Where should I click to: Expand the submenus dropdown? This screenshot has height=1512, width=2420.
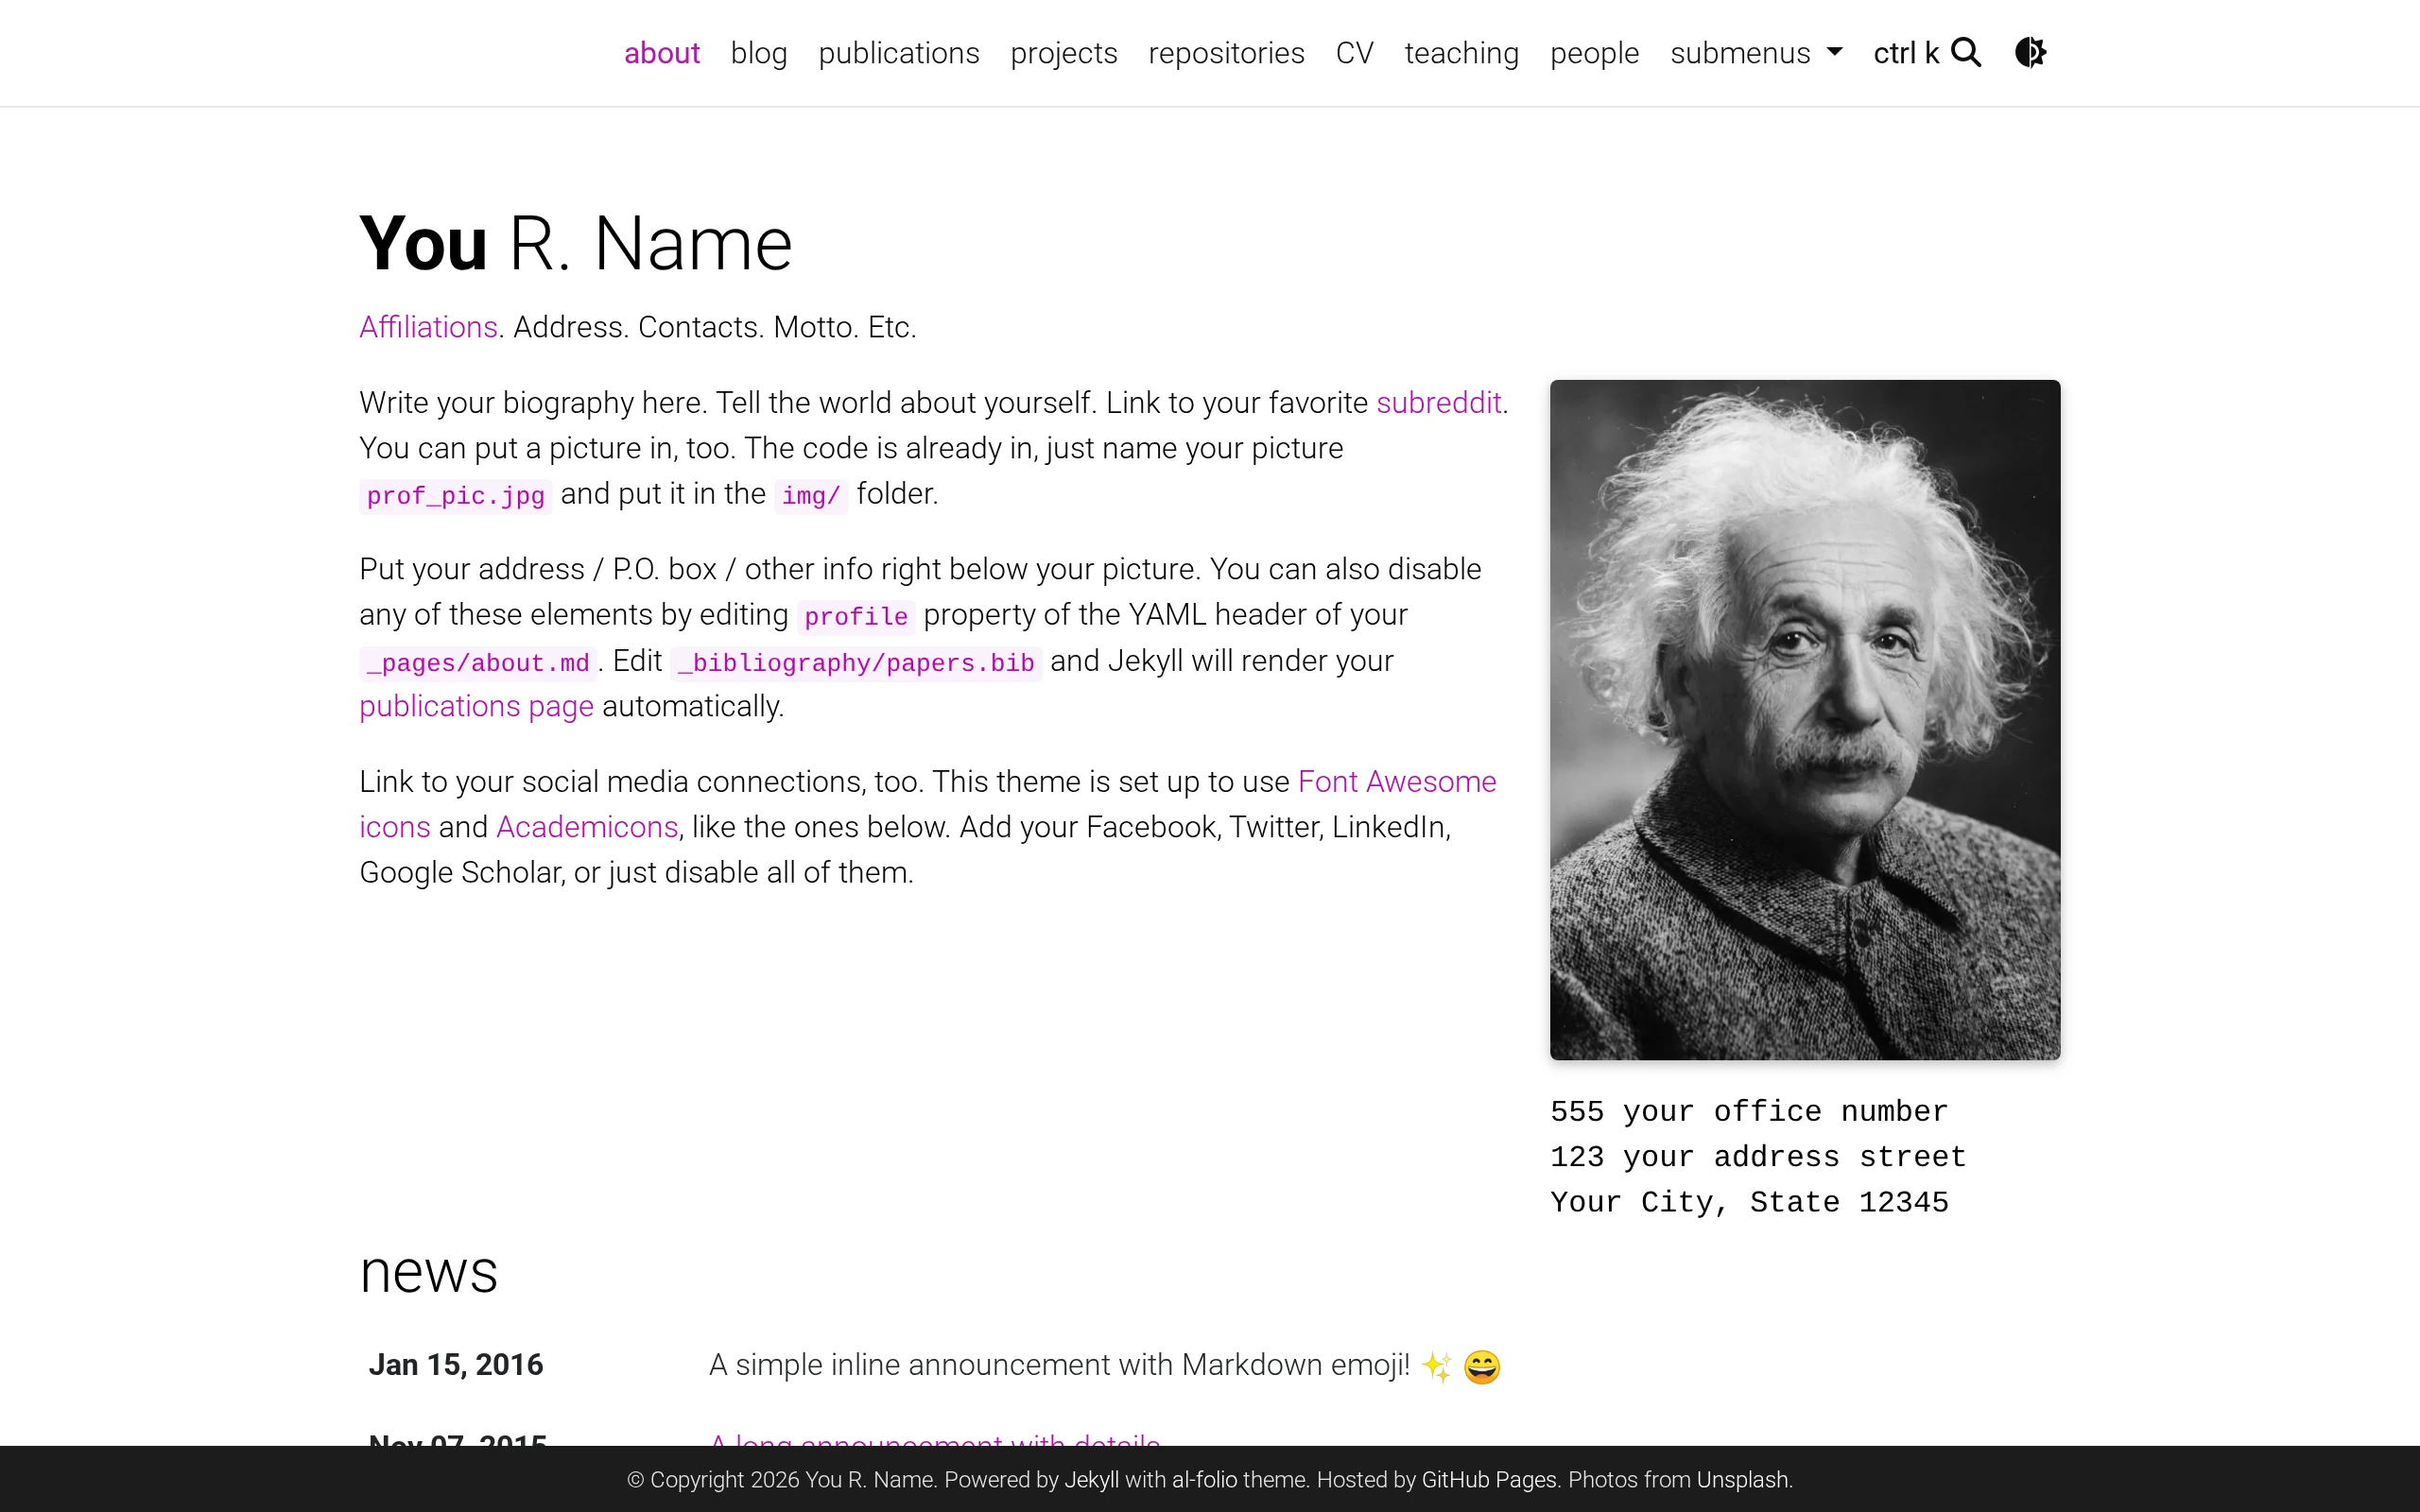pyautogui.click(x=1756, y=53)
